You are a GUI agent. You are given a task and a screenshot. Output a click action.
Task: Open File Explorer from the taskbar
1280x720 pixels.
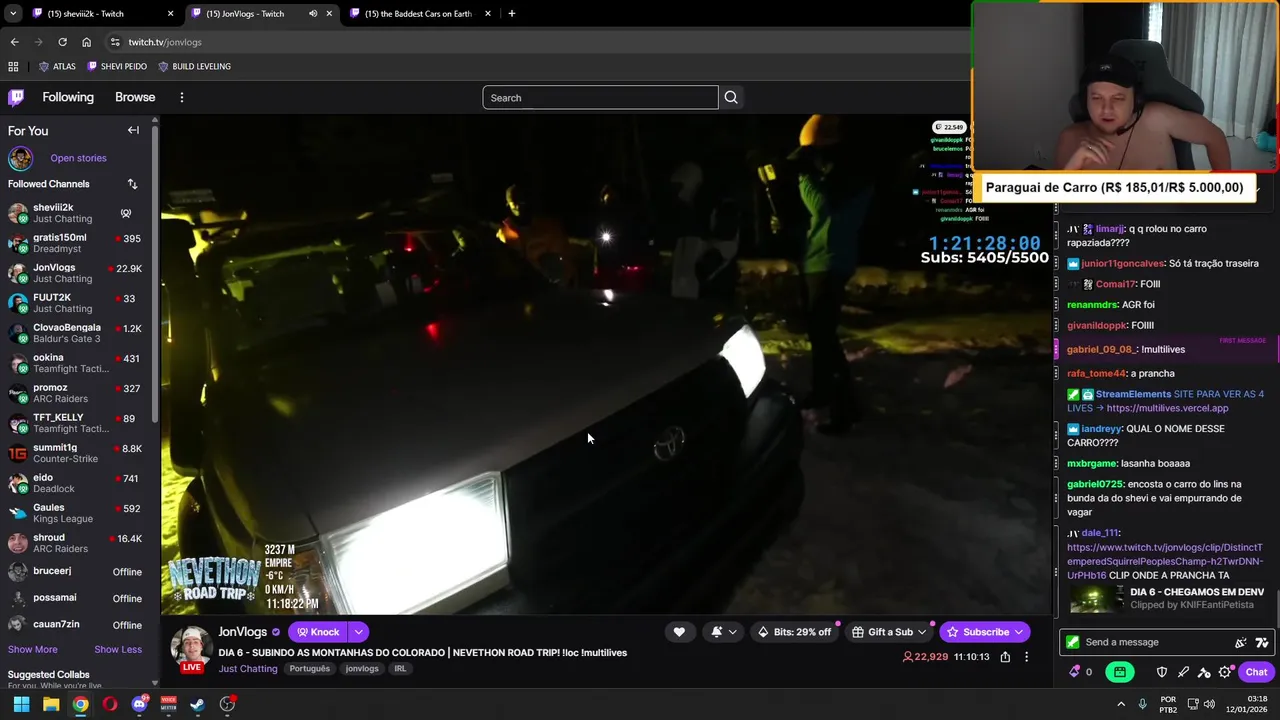tap(51, 704)
